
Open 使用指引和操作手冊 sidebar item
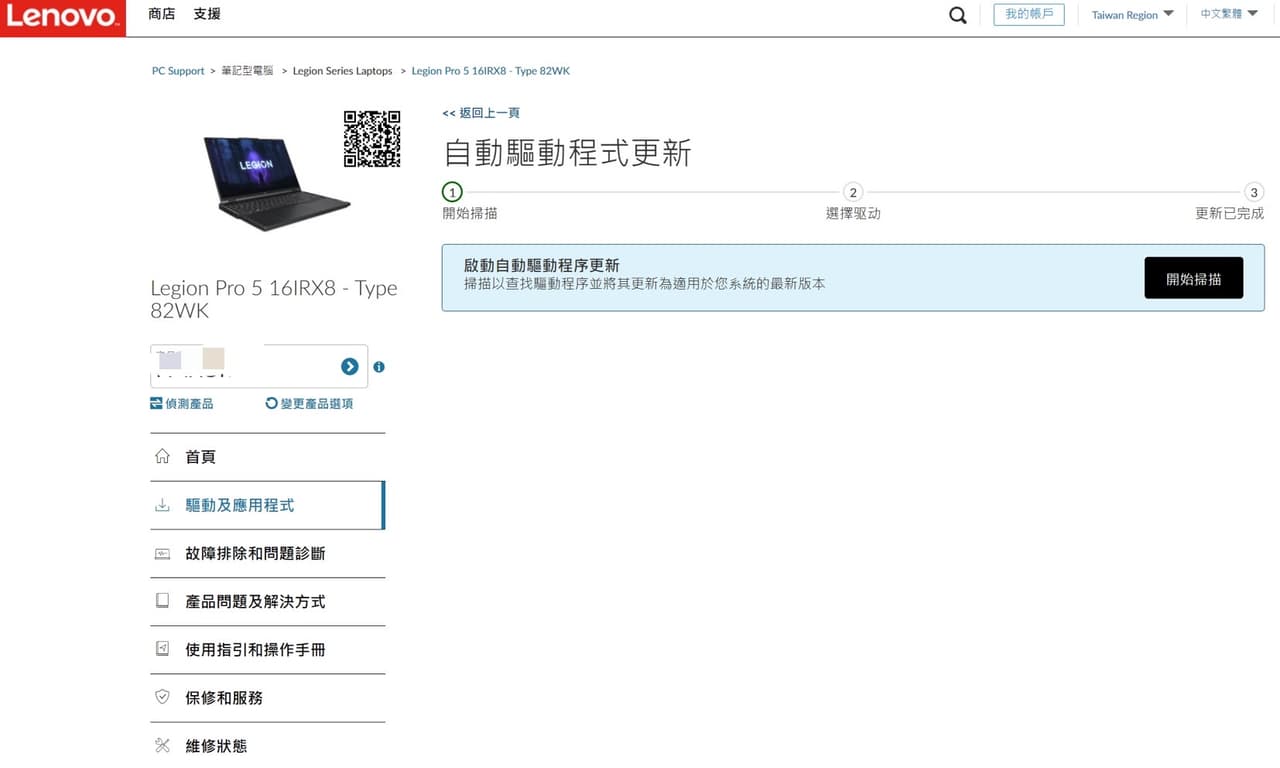(267, 649)
